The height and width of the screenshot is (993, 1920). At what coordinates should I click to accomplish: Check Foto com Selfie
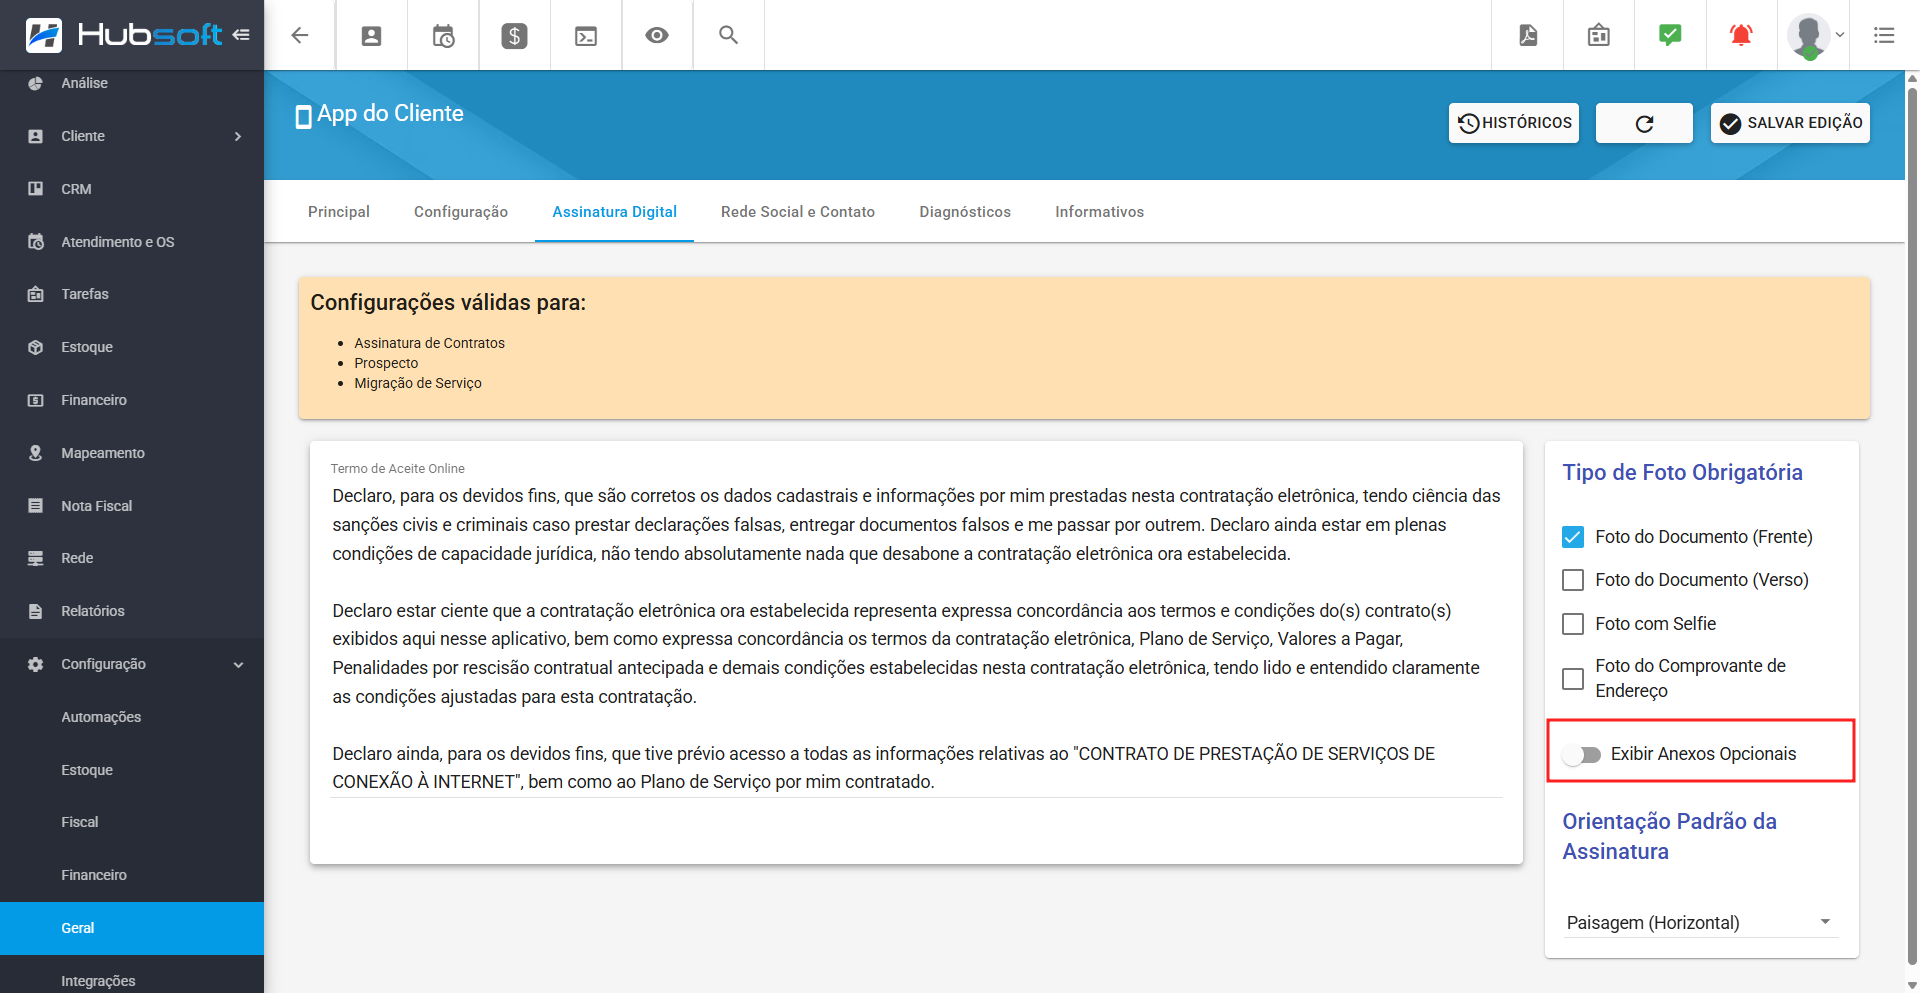1573,624
